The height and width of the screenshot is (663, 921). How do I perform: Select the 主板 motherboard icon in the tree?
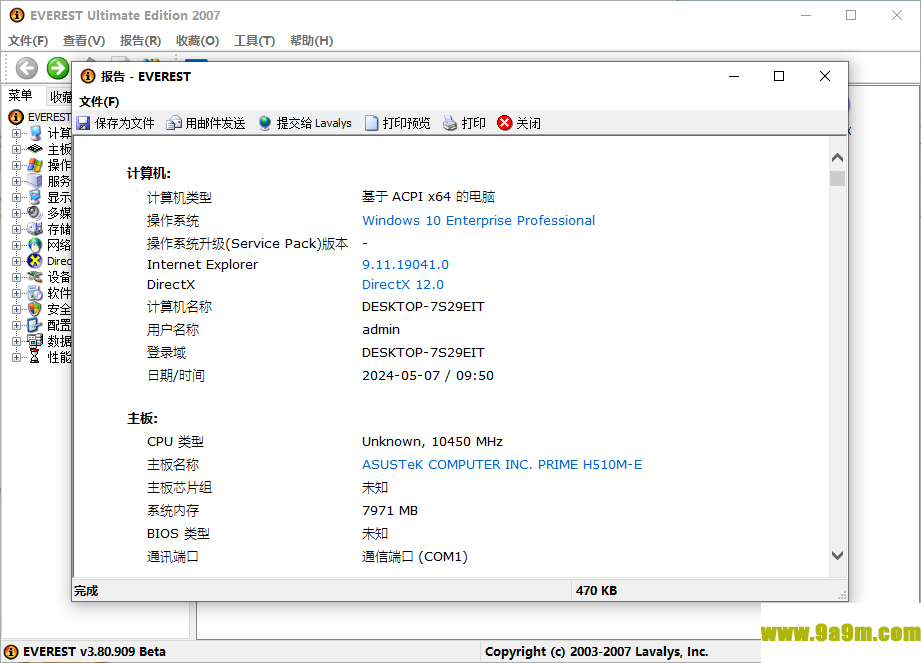(x=35, y=149)
